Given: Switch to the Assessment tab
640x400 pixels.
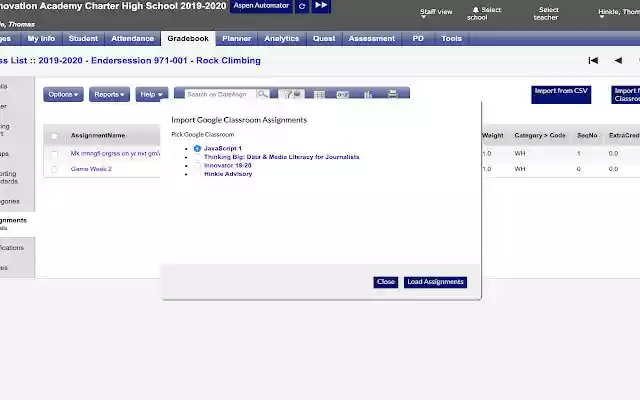Looking at the screenshot, I should pyautogui.click(x=372, y=38).
